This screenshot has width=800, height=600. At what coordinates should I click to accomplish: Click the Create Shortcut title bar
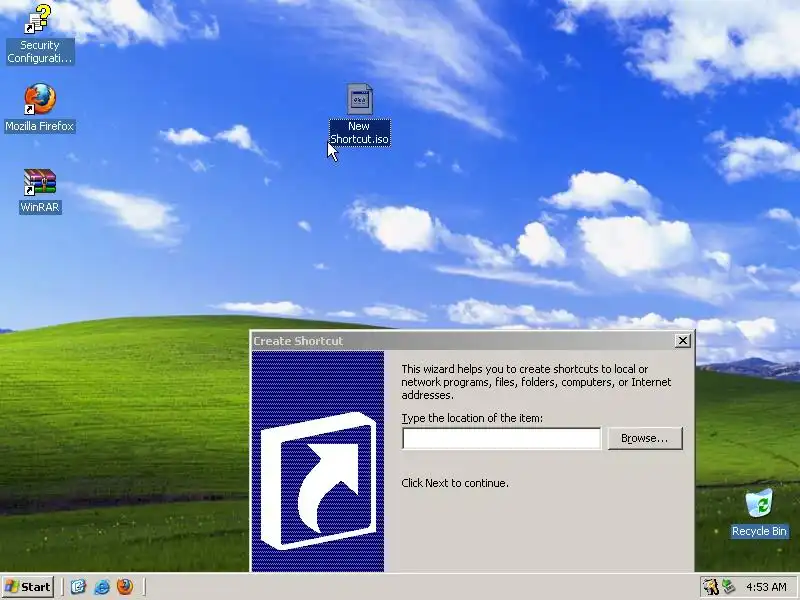(472, 341)
